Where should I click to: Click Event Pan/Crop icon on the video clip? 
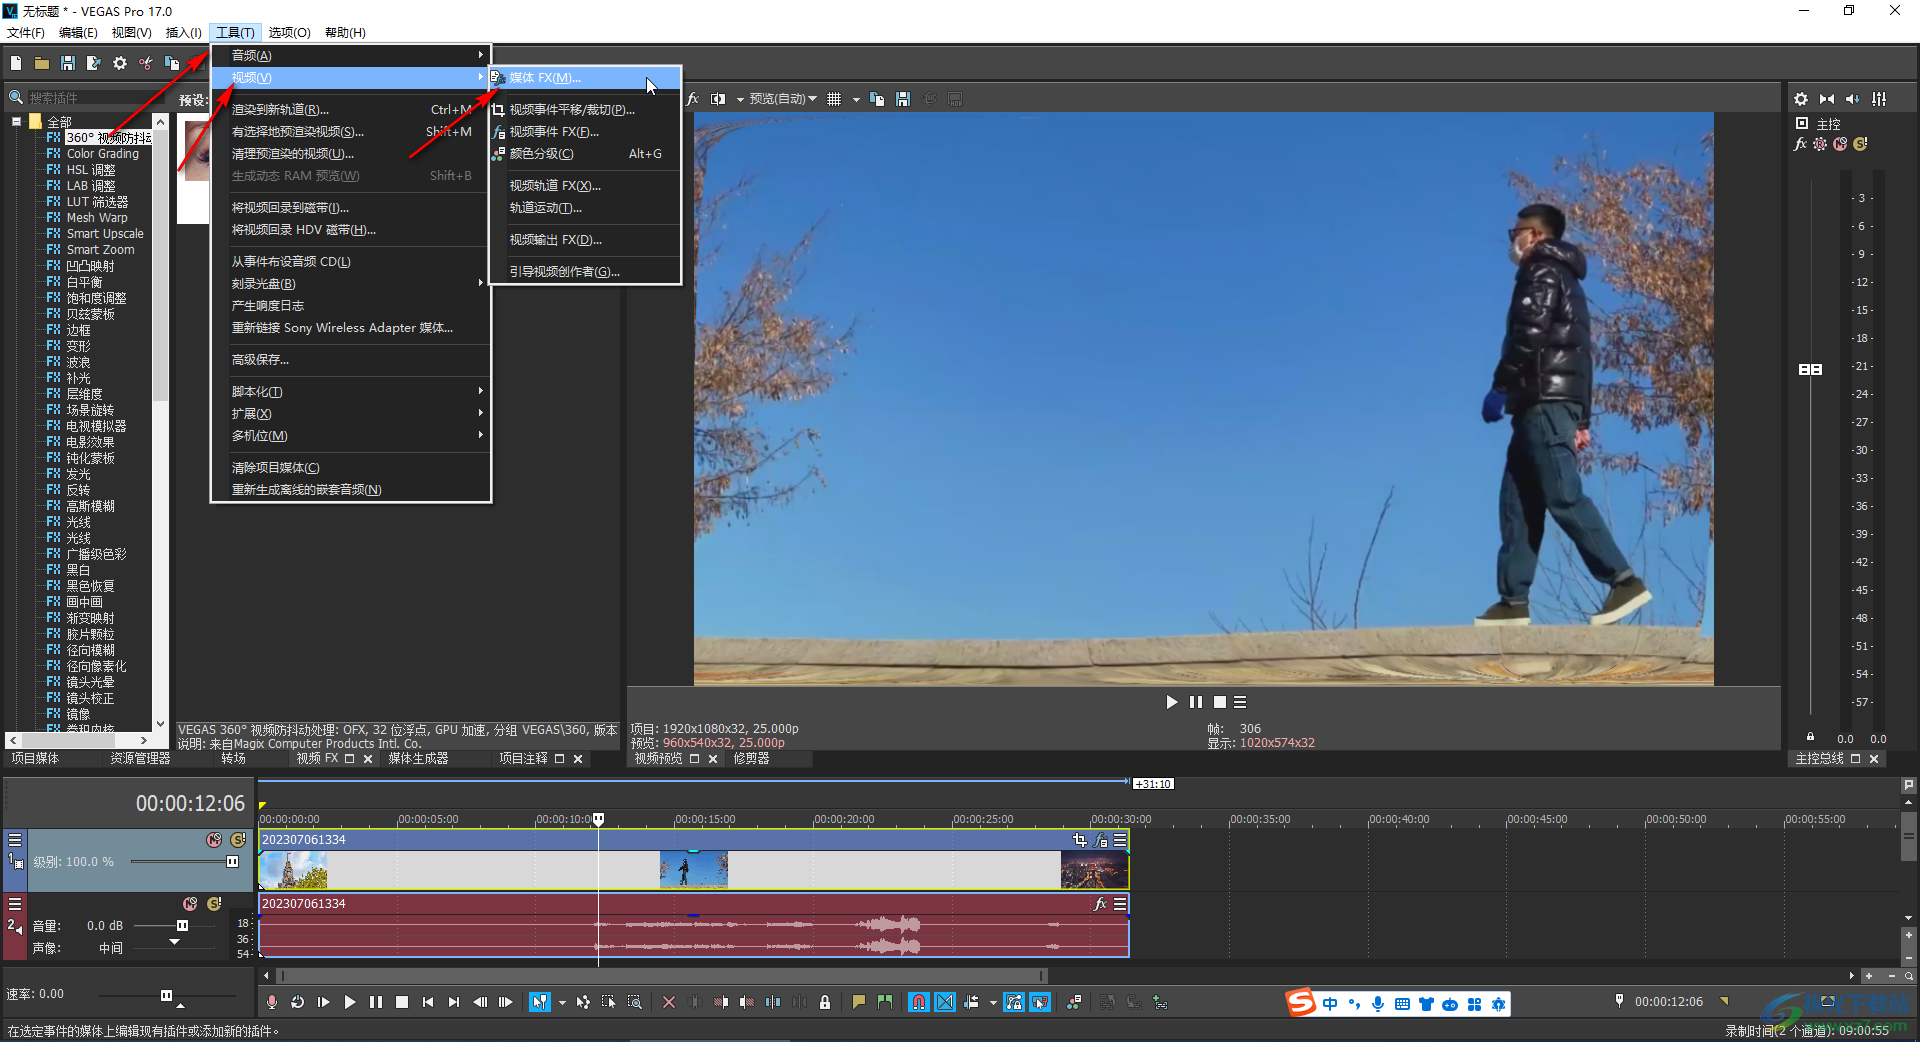pos(1080,840)
